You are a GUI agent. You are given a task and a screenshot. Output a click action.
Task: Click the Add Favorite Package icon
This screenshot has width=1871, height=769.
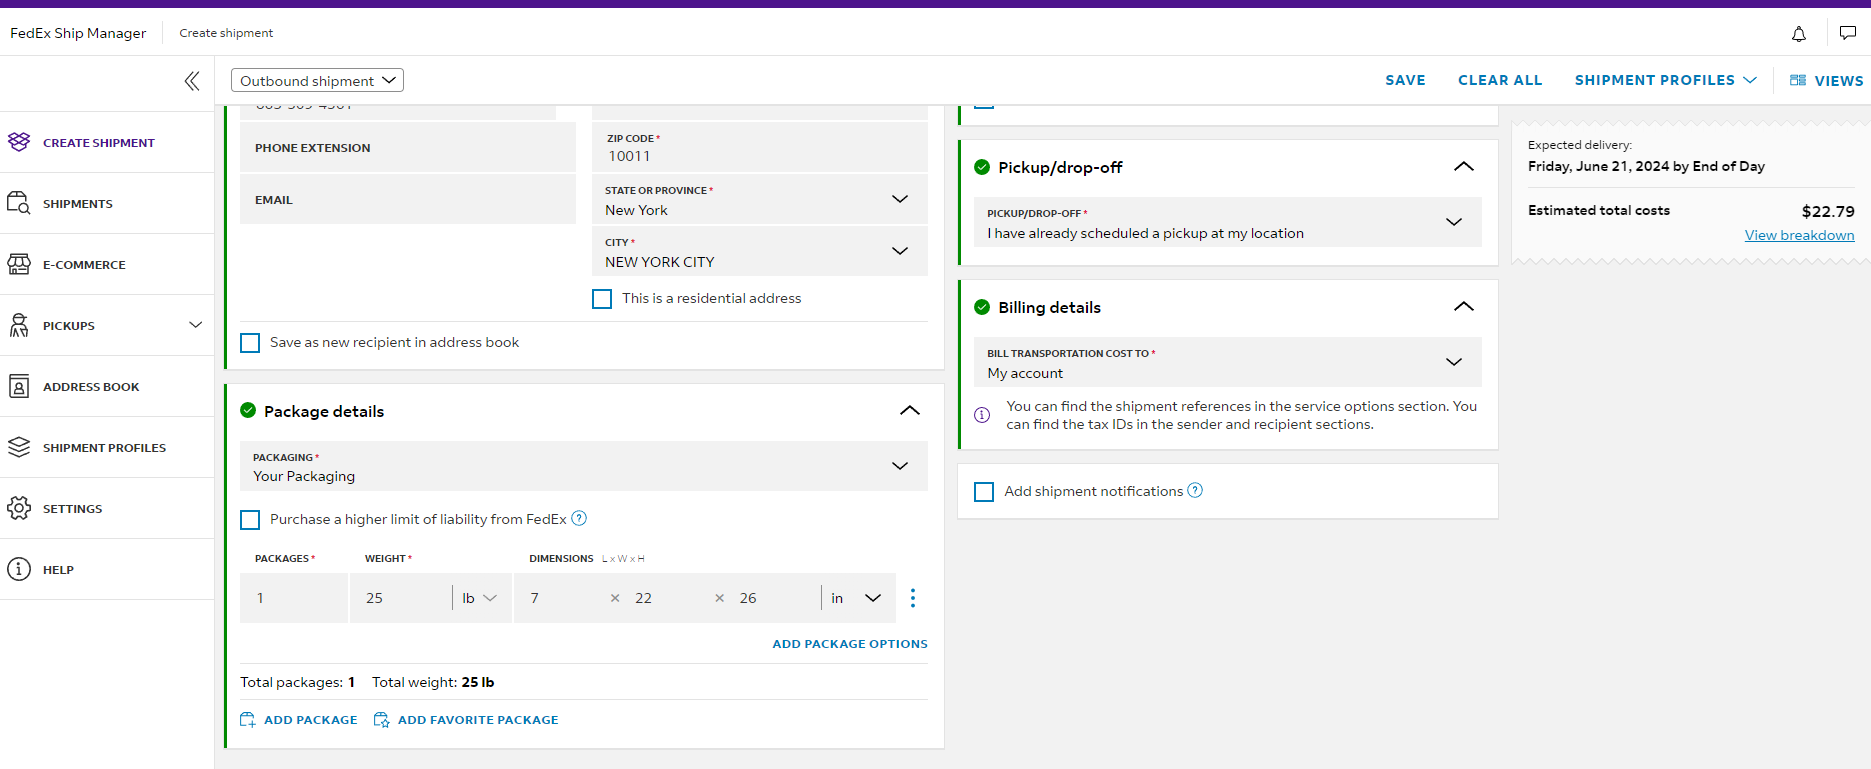[381, 720]
